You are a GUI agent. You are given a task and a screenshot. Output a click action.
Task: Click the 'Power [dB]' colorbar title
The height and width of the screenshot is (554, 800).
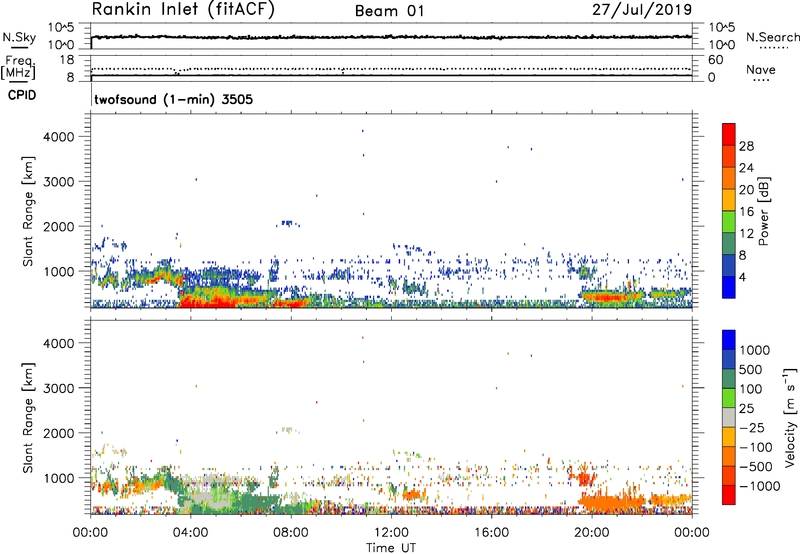pos(763,211)
